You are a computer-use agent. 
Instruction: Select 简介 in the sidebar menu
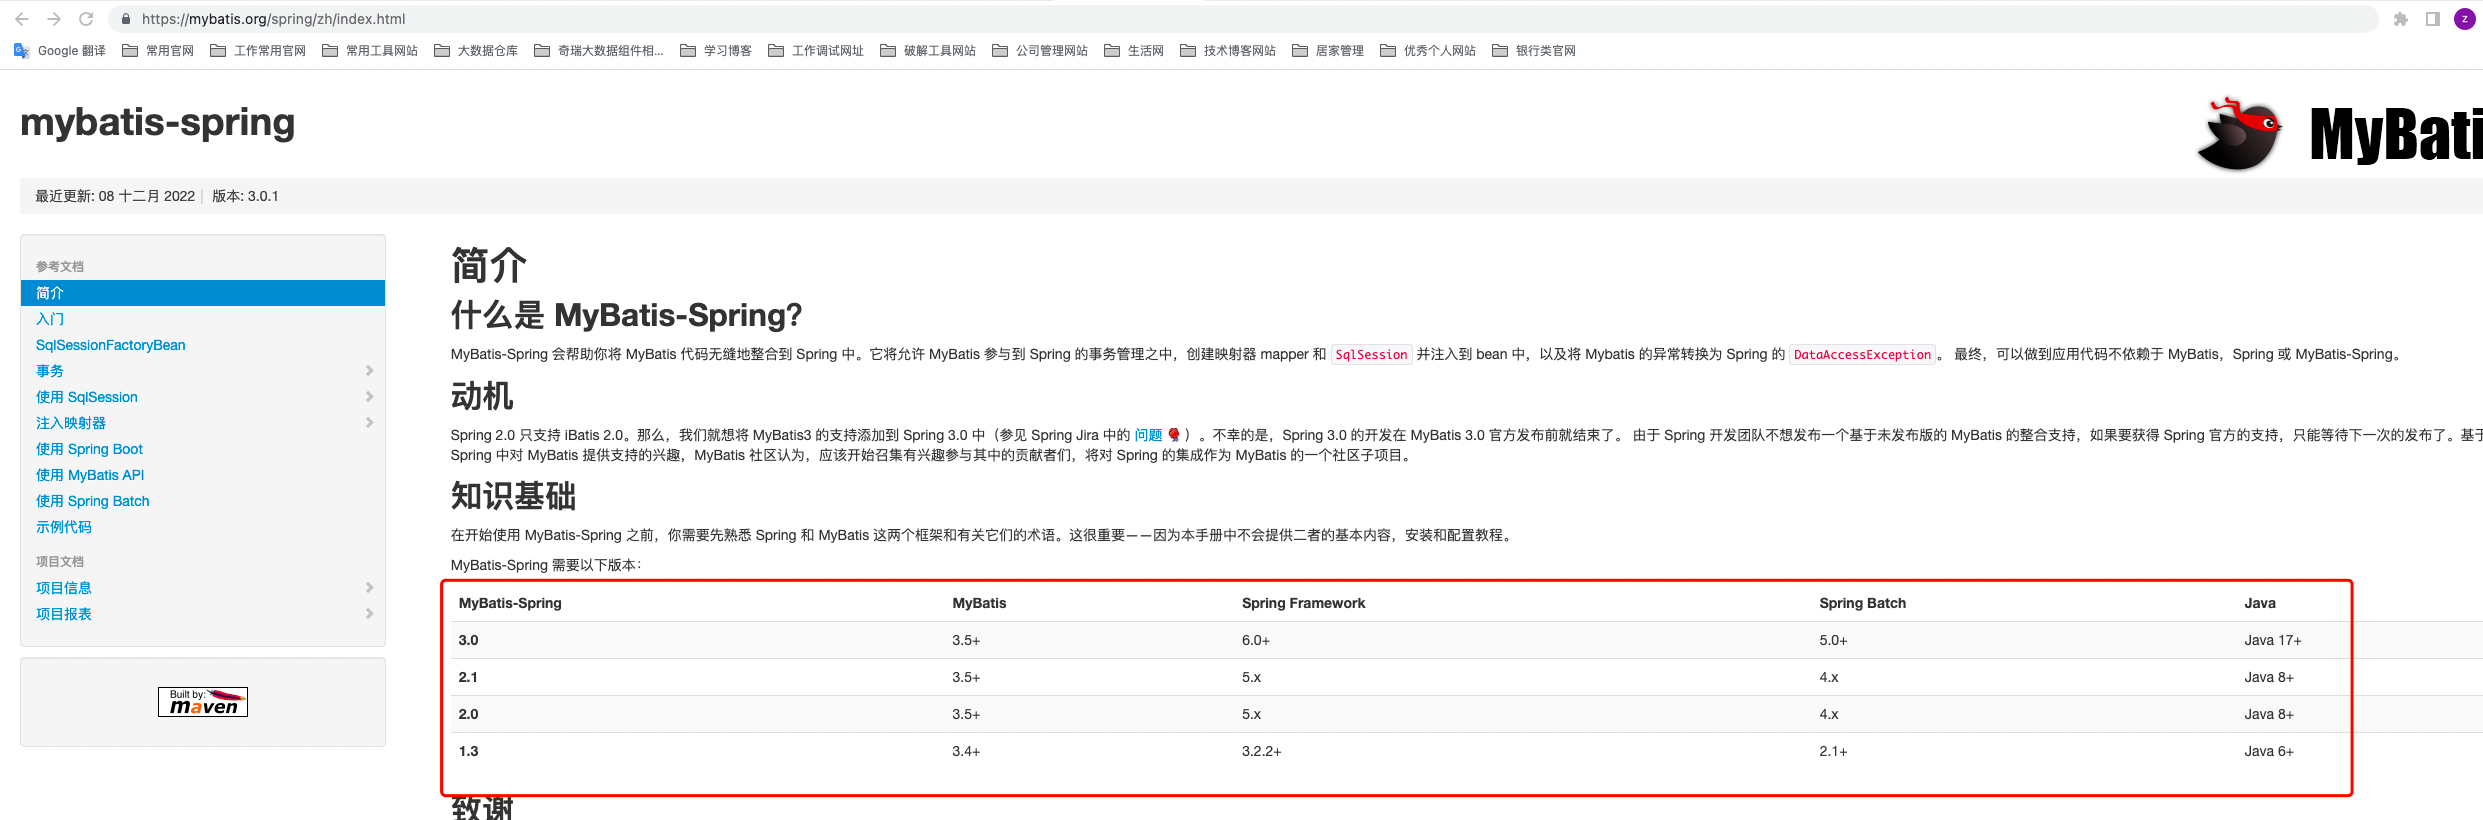click(50, 293)
